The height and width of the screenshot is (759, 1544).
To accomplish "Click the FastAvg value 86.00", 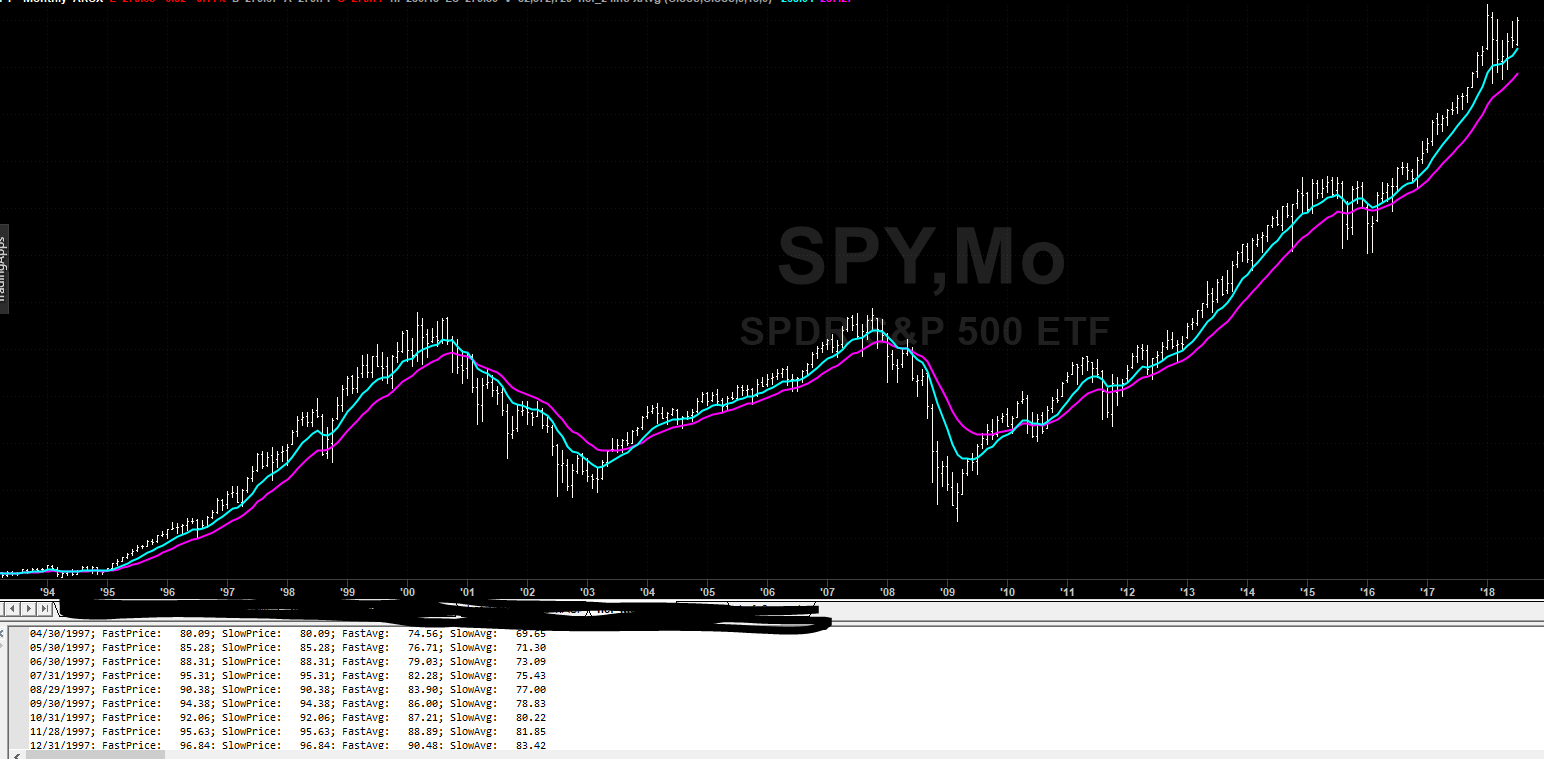I will pos(425,703).
